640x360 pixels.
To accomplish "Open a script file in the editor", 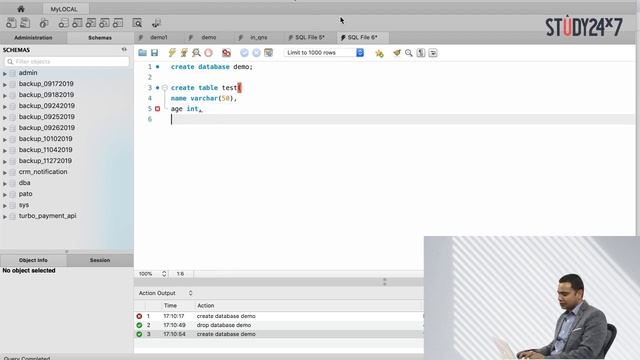I will pyautogui.click(x=142, y=53).
